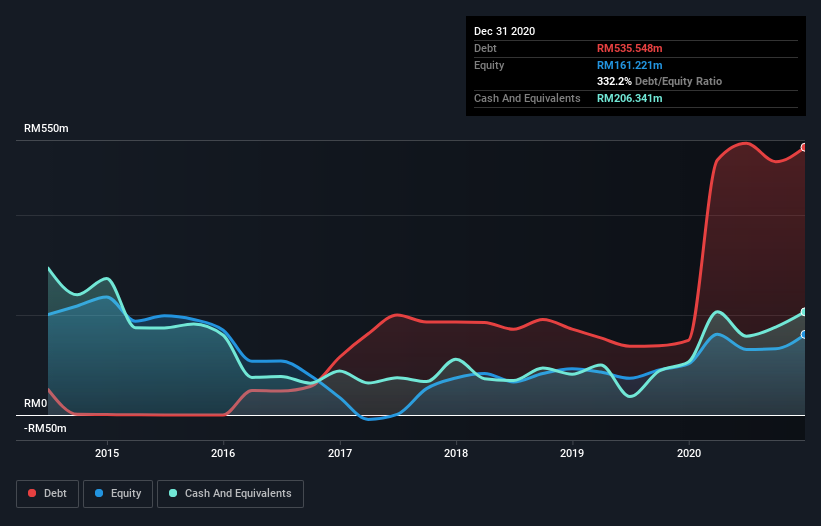The image size is (821, 526).
Task: Select the 2019 x-axis label
Action: 572,453
